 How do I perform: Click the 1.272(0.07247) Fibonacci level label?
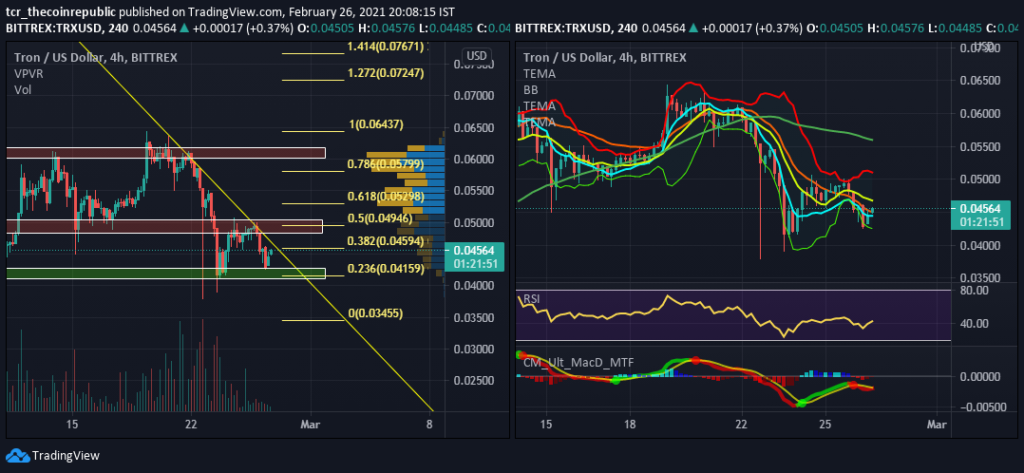tap(386, 73)
